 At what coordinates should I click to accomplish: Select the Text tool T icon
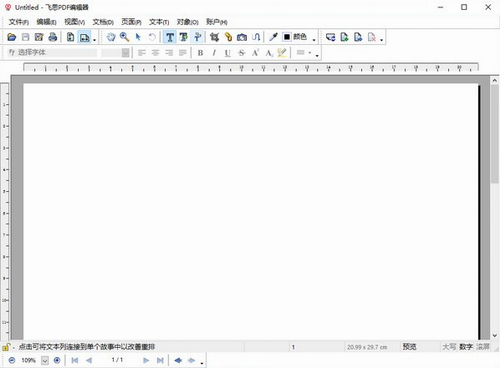pos(170,37)
